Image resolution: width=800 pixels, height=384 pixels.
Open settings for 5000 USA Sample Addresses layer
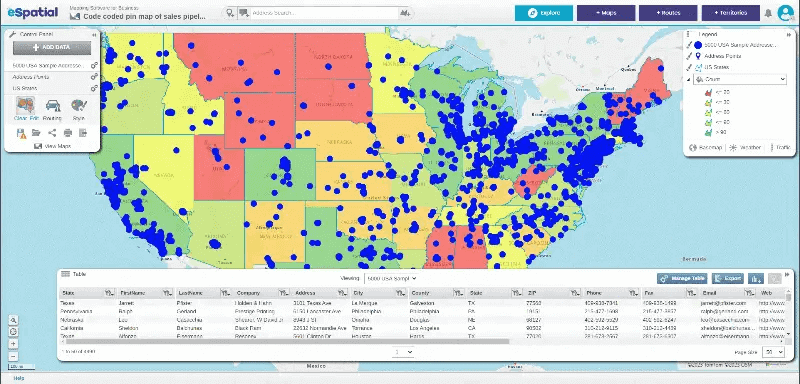(94, 66)
